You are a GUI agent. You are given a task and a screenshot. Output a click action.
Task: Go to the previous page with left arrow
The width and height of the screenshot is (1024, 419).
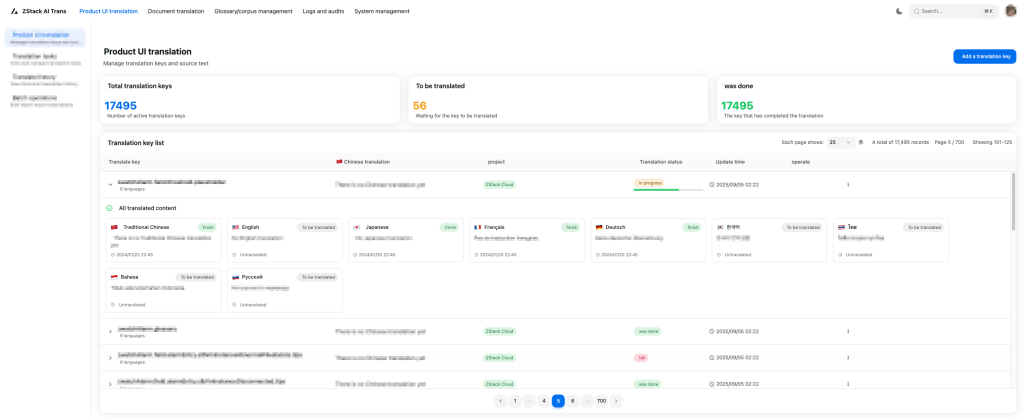pos(500,401)
